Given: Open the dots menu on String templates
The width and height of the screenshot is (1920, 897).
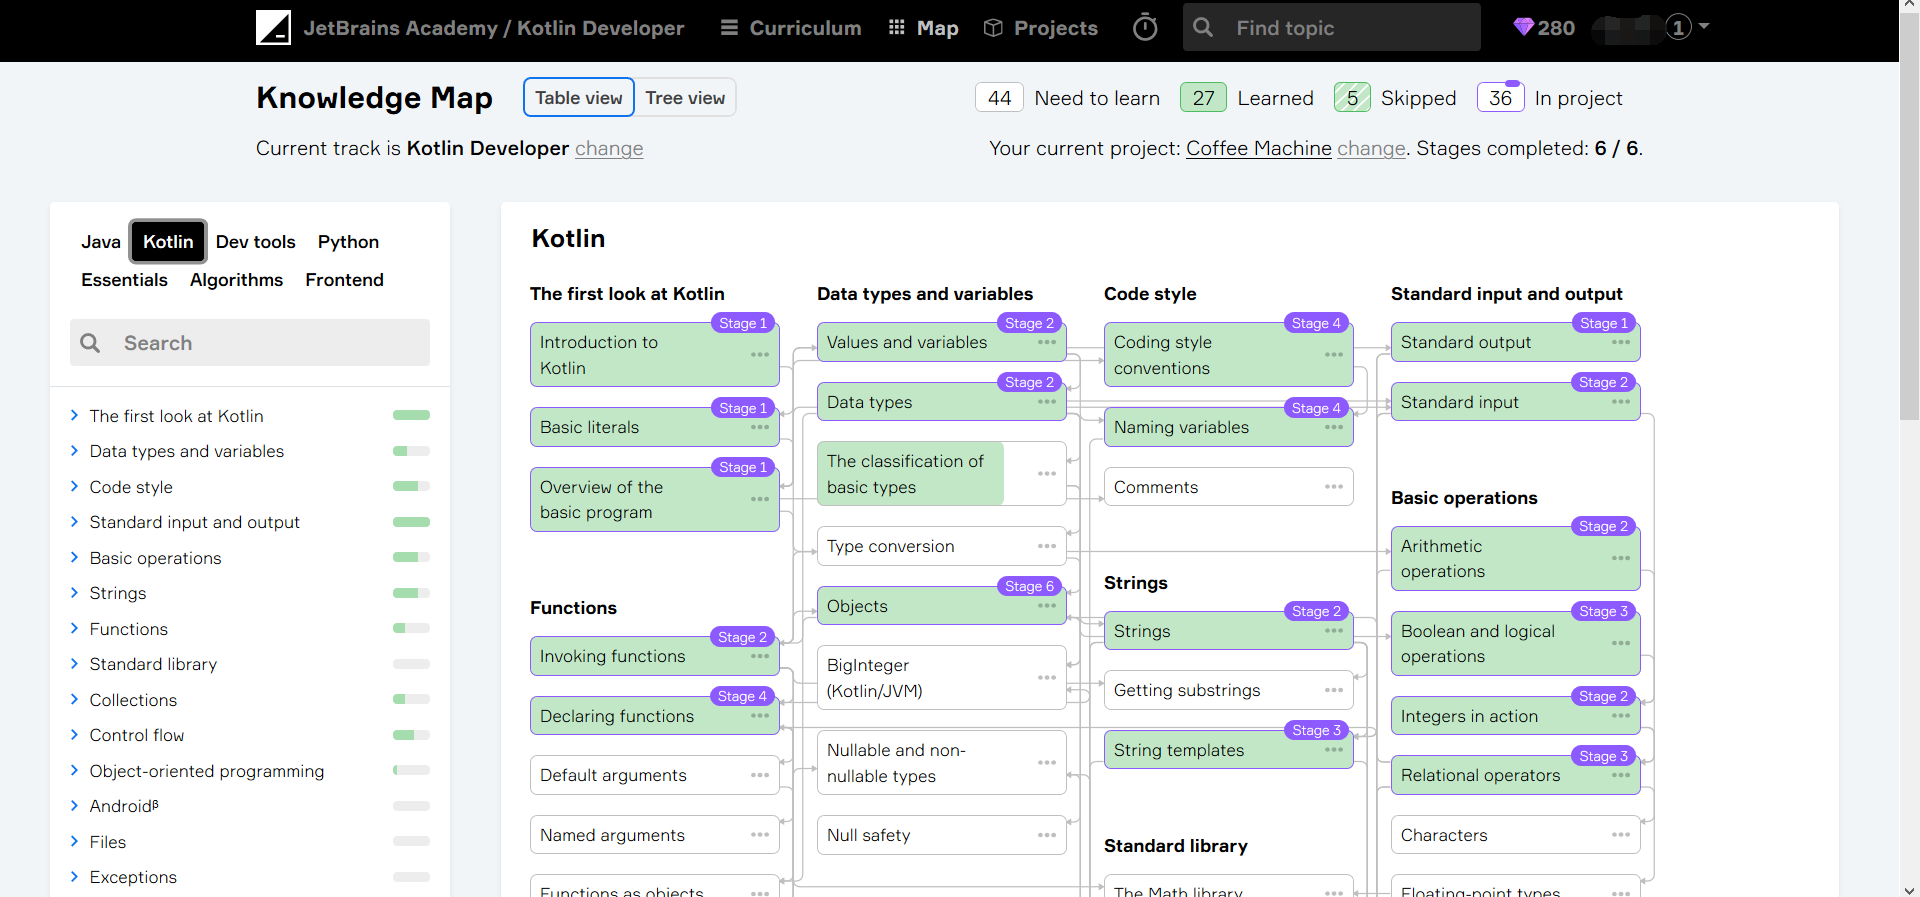Looking at the screenshot, I should tap(1334, 750).
